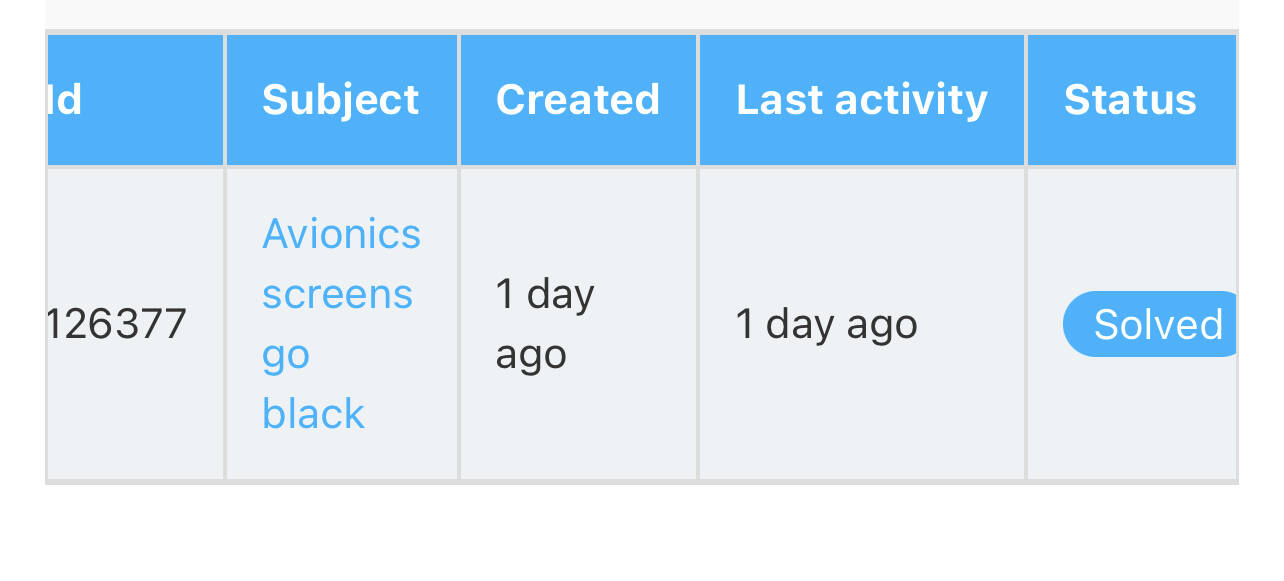
Task: Click empty space above Created cell text
Action: pos(577,215)
